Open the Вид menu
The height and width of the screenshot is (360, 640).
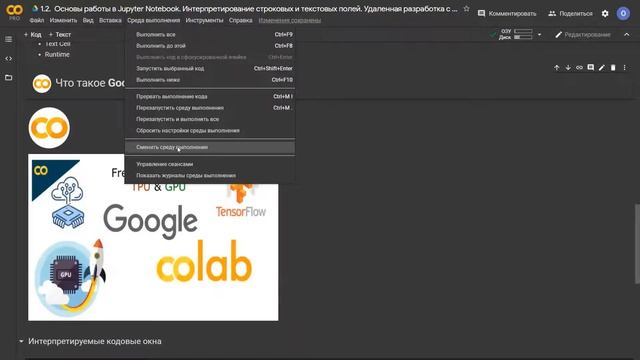88,20
